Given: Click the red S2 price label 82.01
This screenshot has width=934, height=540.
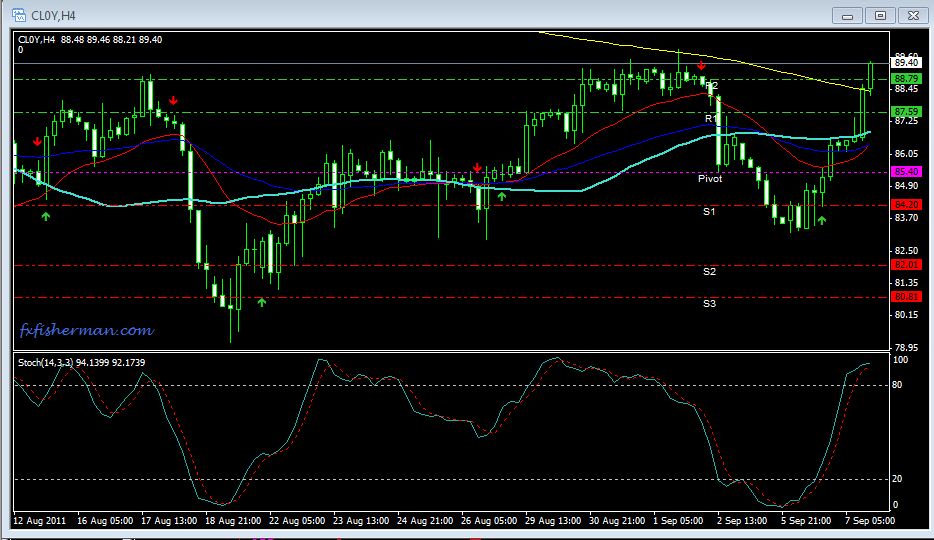Looking at the screenshot, I should (906, 265).
